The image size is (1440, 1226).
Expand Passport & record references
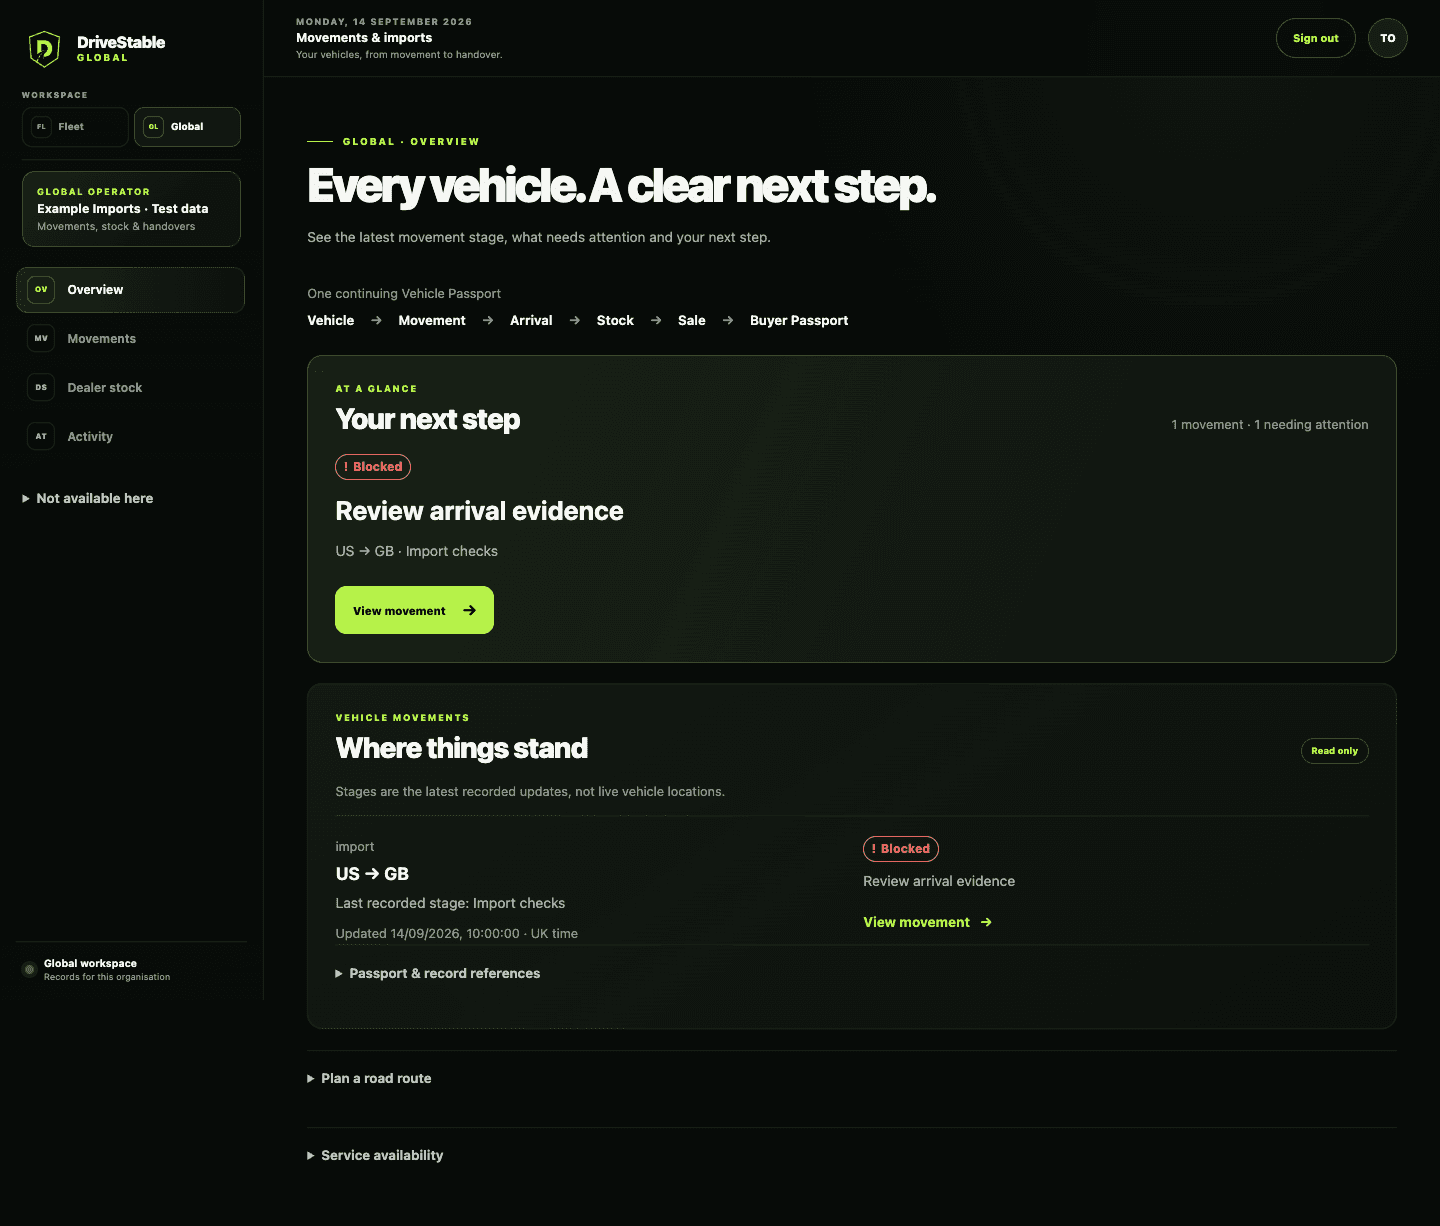click(438, 973)
